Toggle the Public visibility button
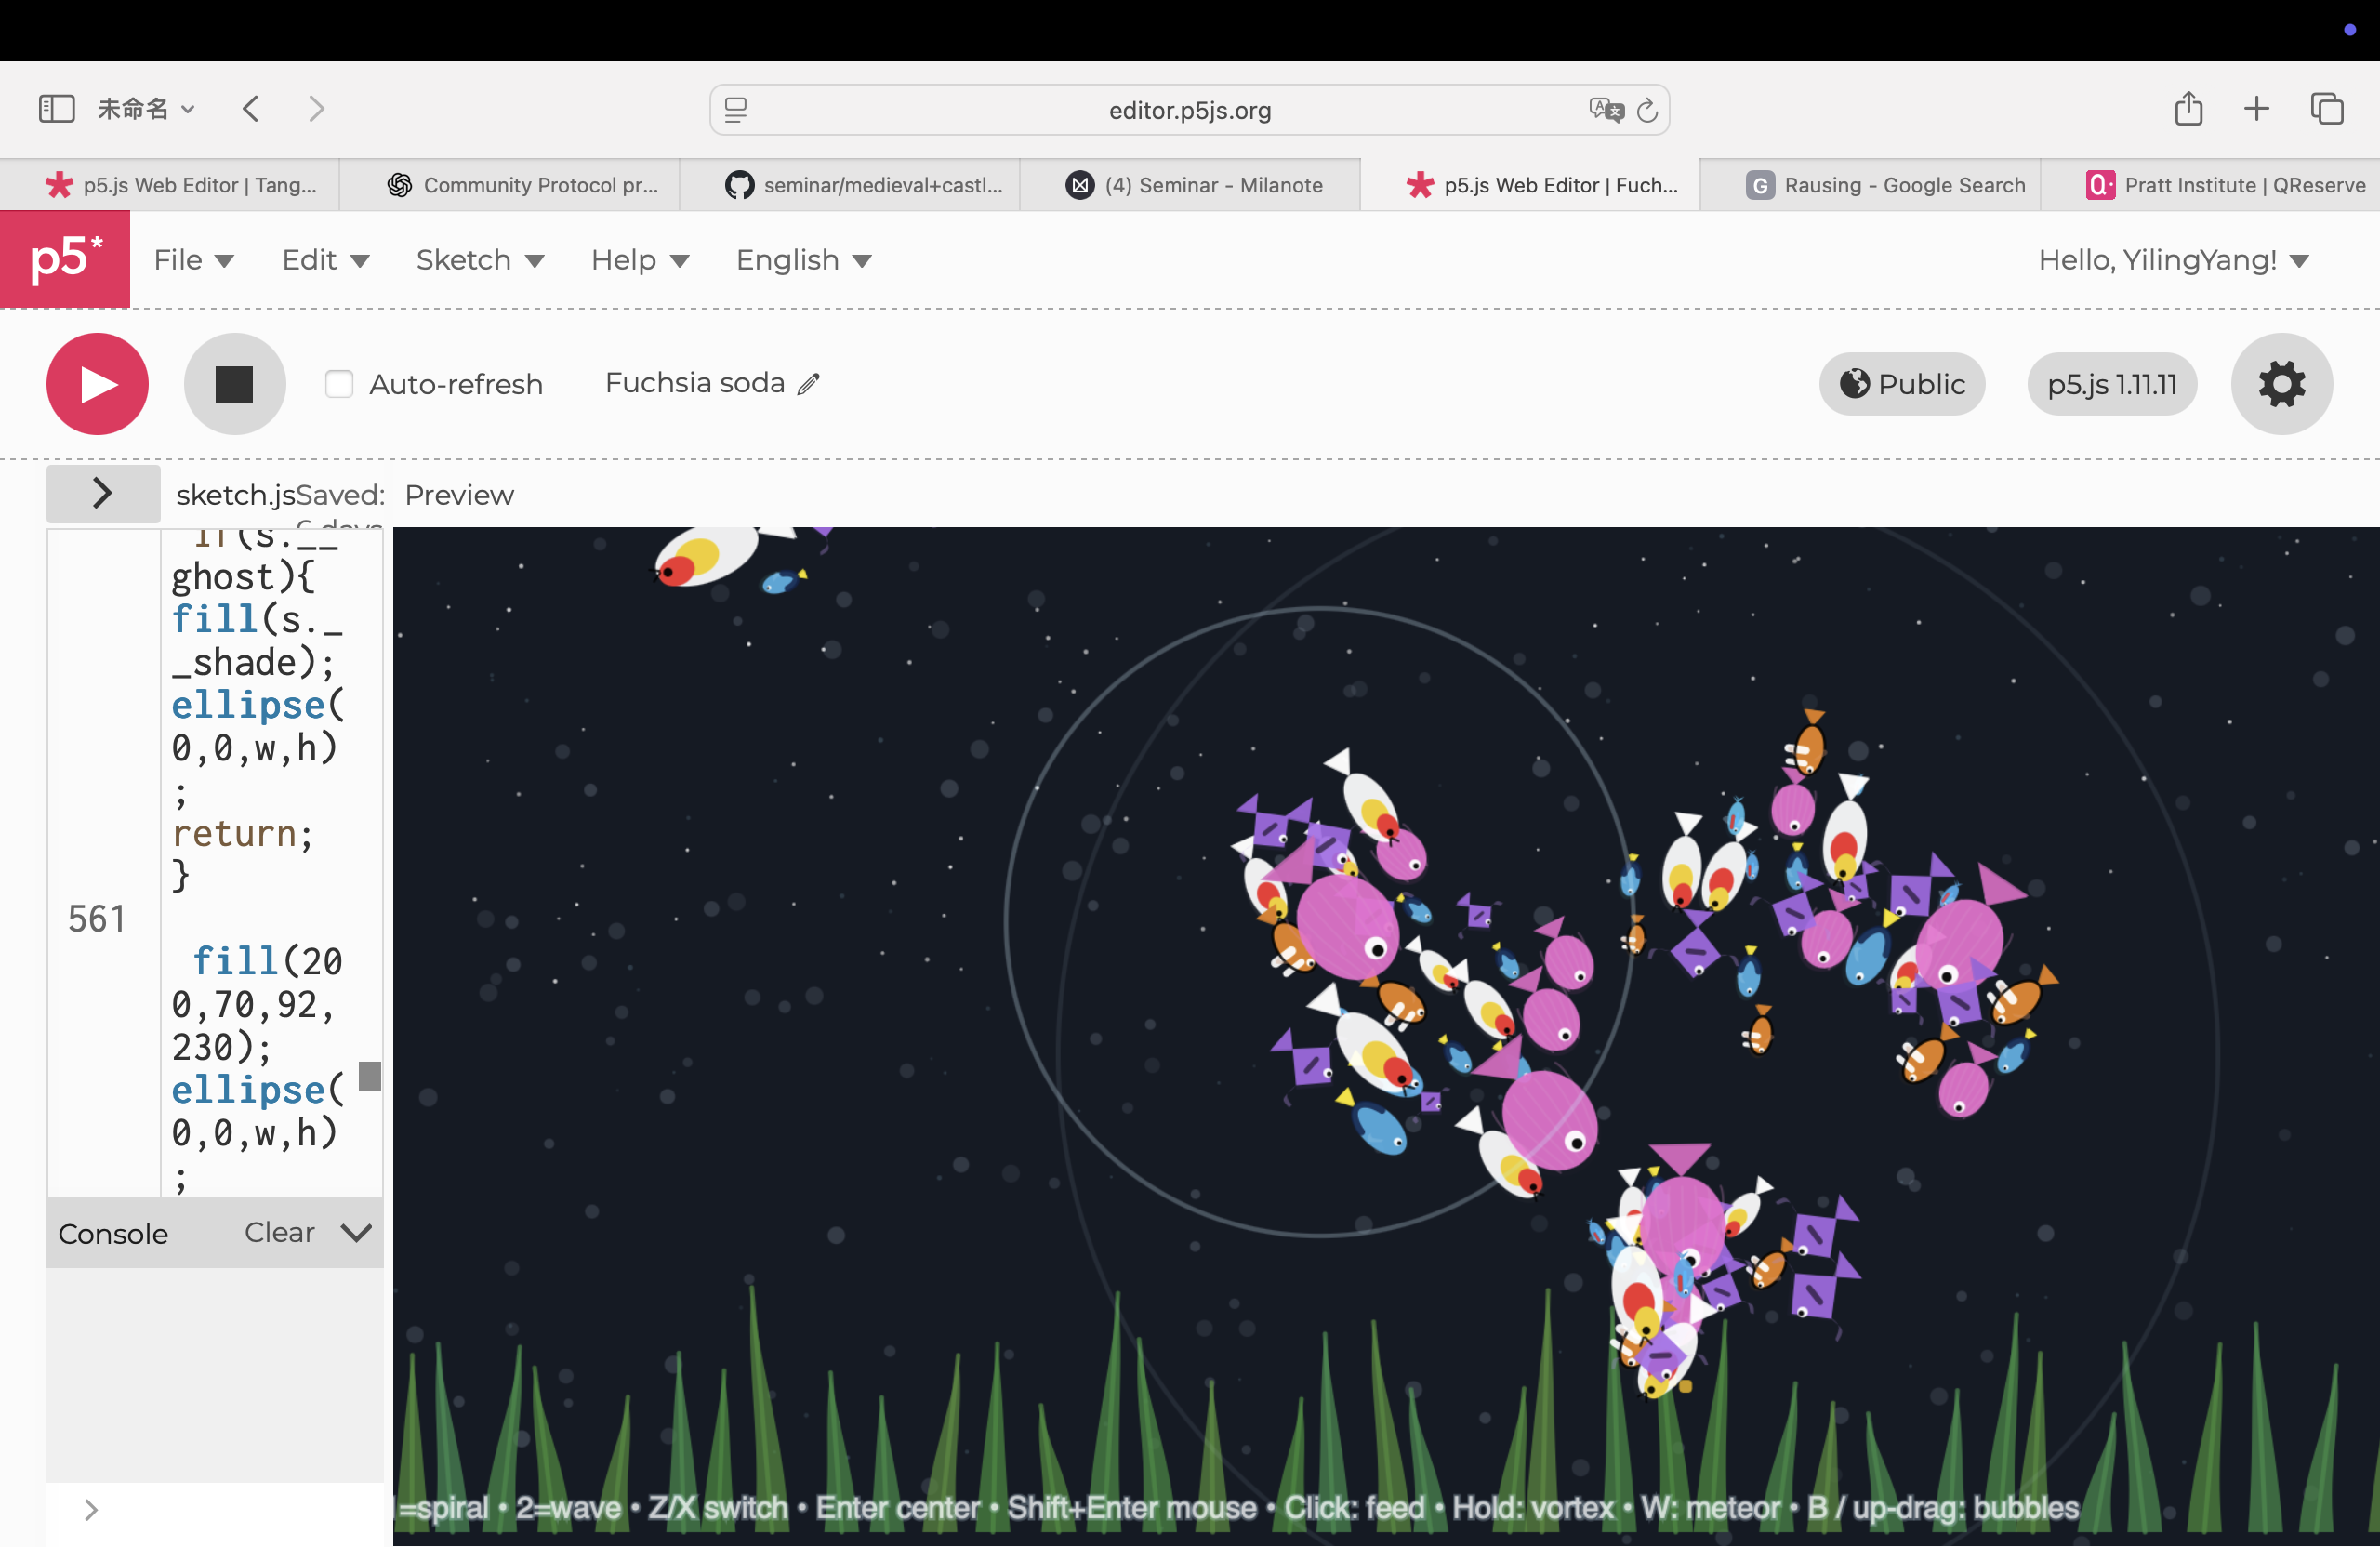 [1901, 384]
